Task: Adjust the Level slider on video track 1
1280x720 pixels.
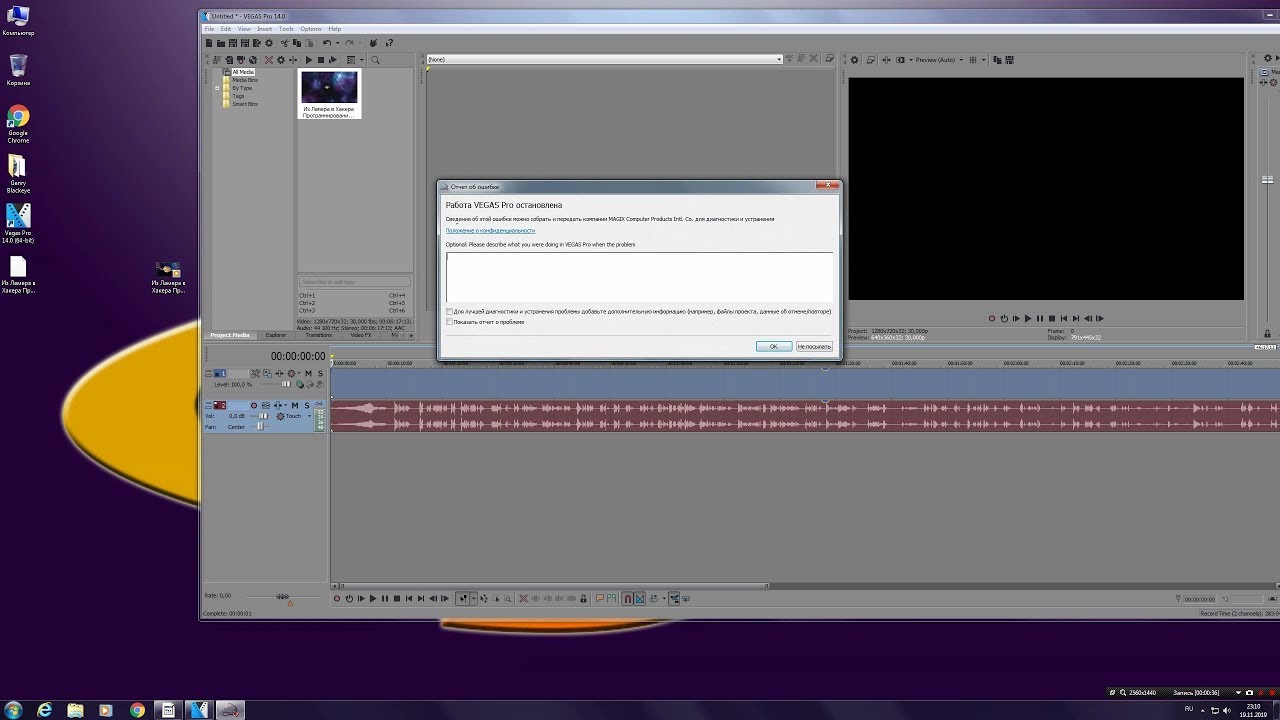Action: click(286, 384)
